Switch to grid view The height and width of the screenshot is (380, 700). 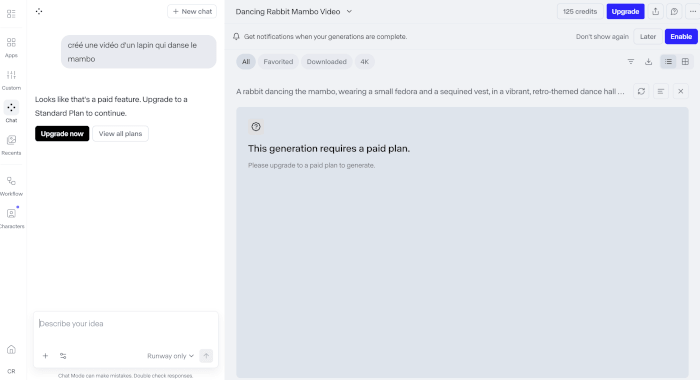click(x=685, y=62)
